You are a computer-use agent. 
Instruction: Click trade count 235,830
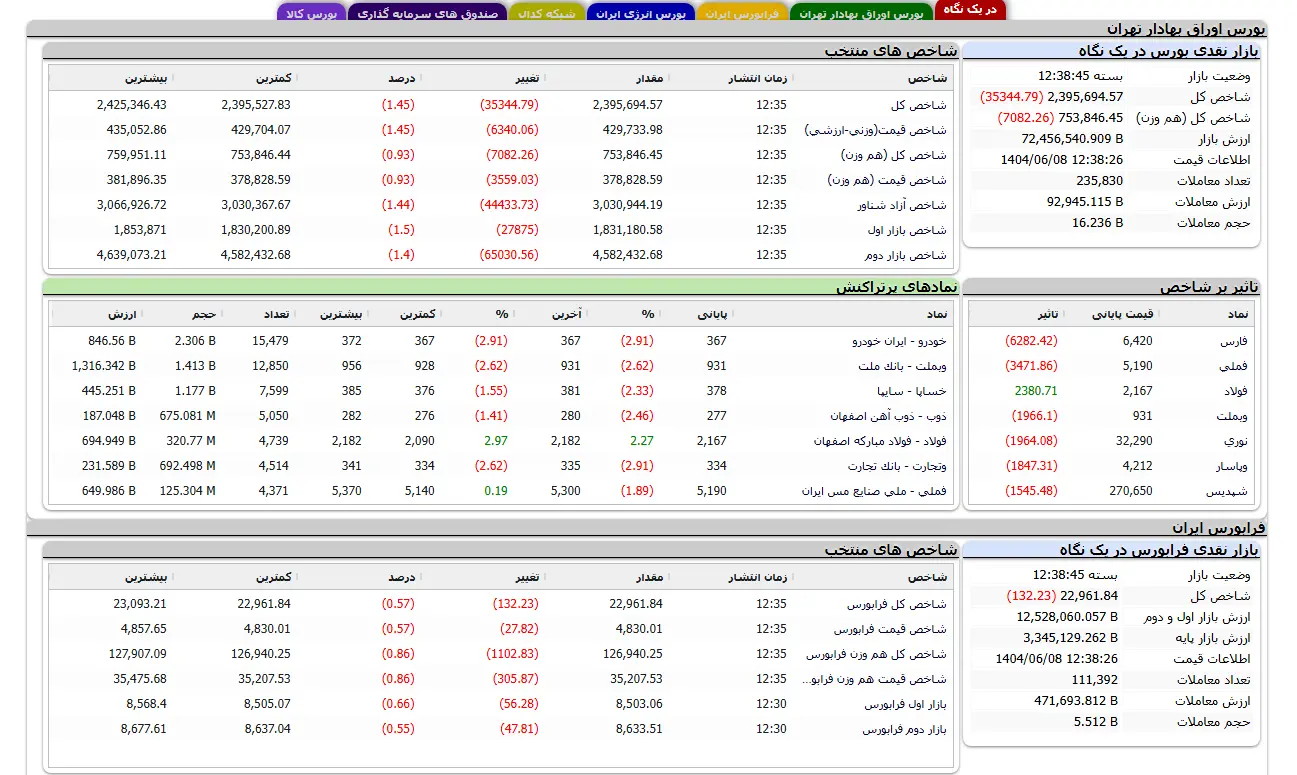pos(1100,181)
